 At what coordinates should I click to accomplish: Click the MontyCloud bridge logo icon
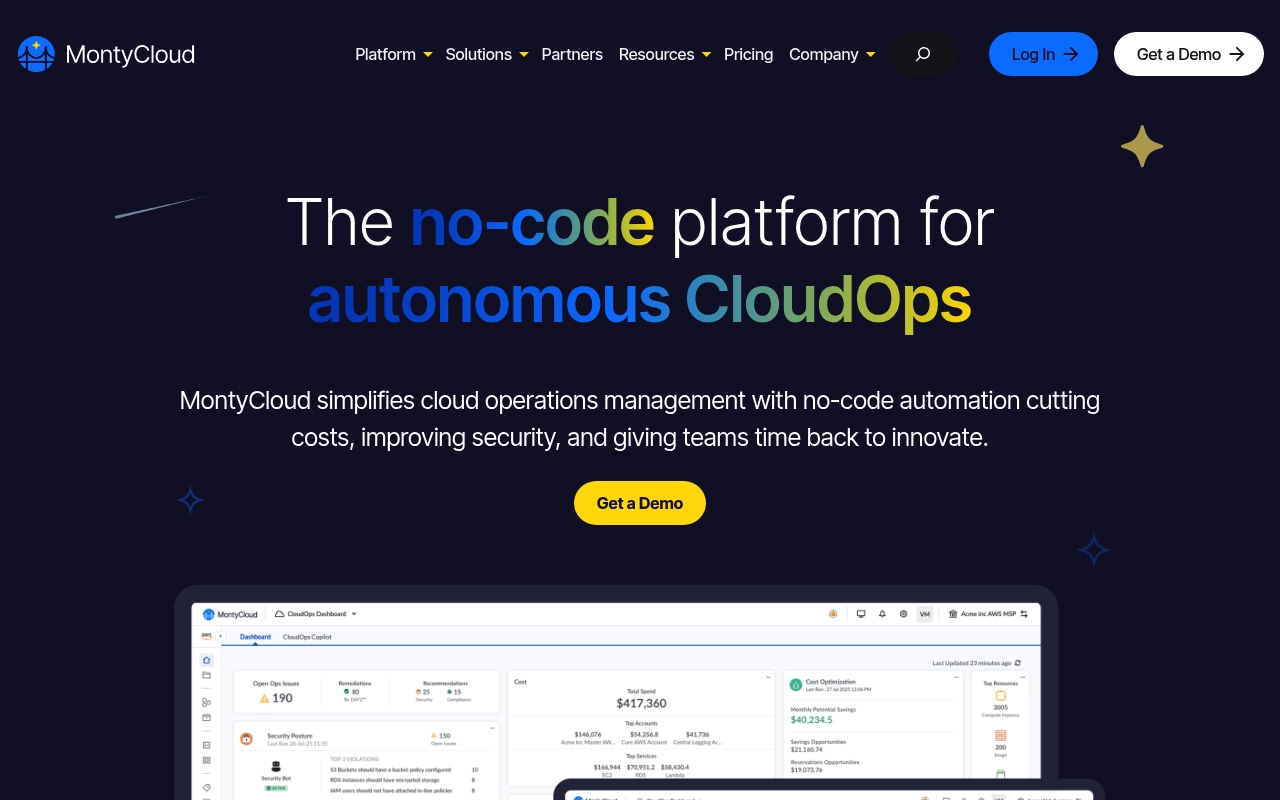36,54
